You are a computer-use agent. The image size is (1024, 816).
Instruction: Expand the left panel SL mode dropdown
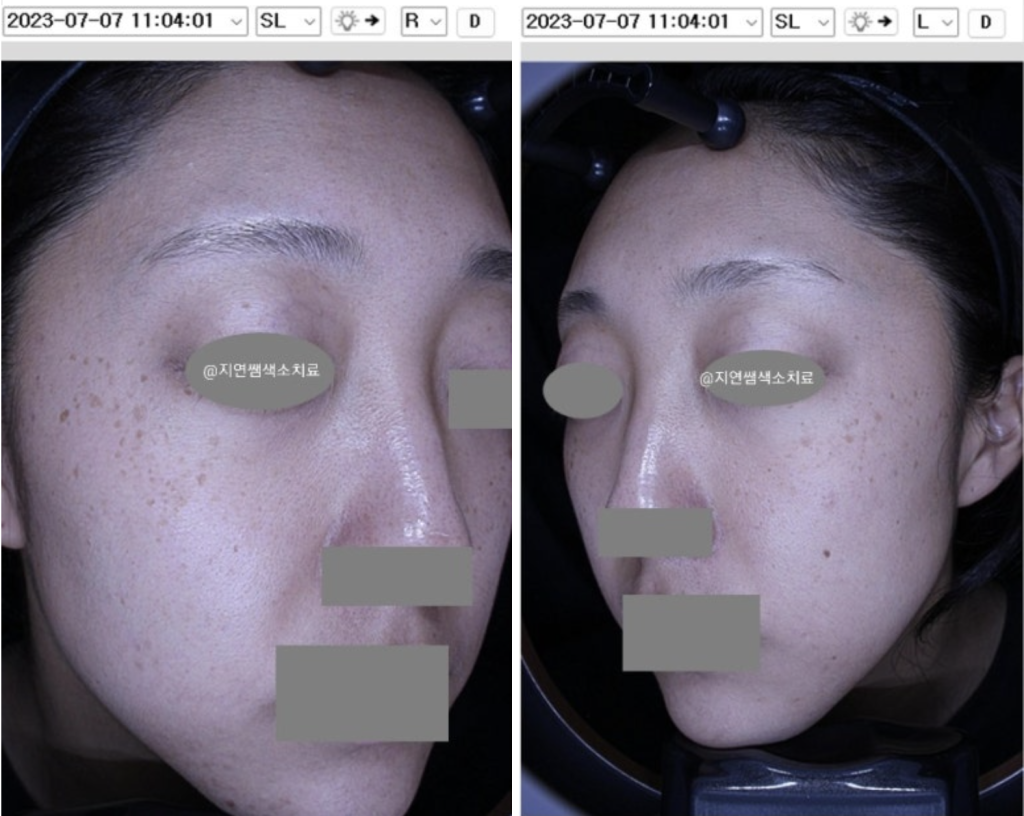[288, 21]
